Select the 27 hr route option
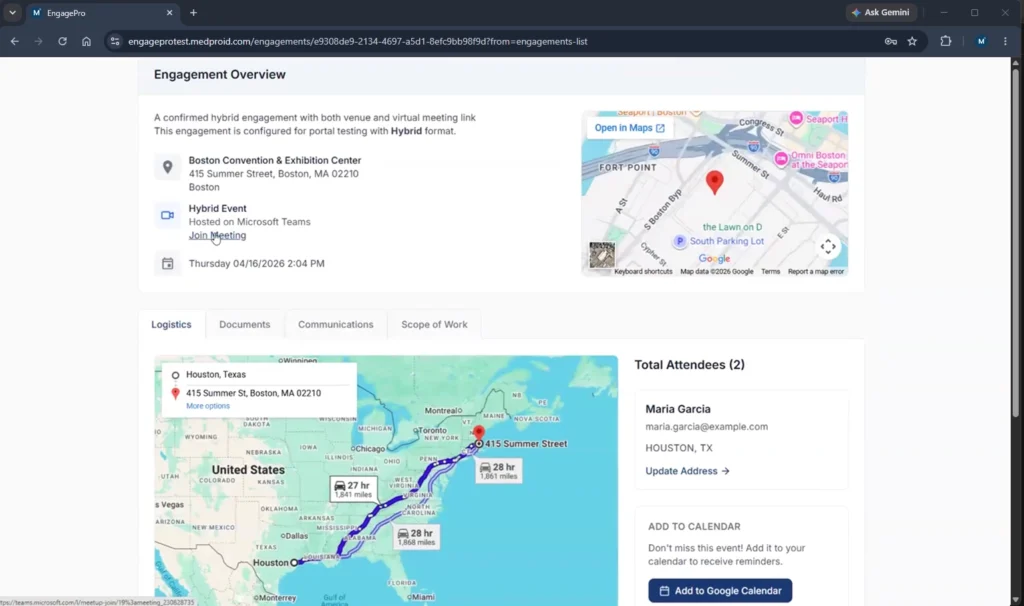Image resolution: width=1024 pixels, height=606 pixels. coord(353,489)
